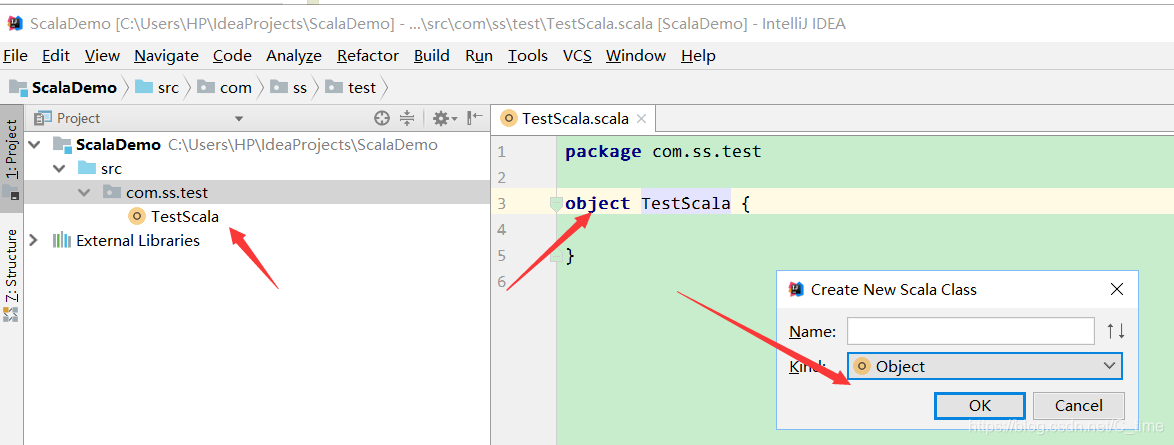1174x445 pixels.
Task: Close the TestScala.scala tab
Action: tap(642, 118)
